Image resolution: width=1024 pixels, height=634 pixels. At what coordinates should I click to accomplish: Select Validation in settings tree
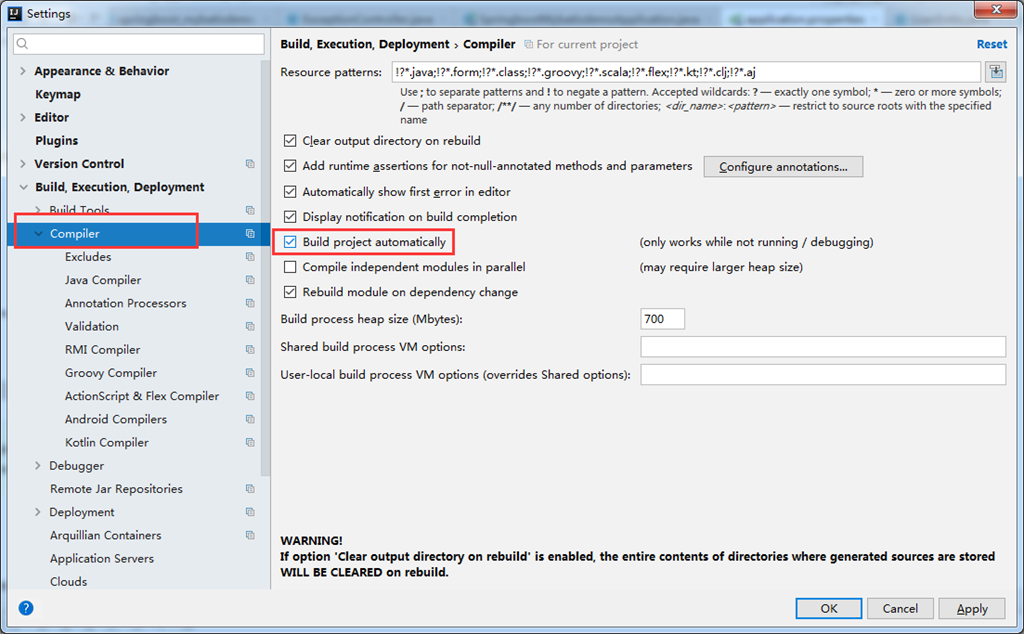(x=91, y=326)
